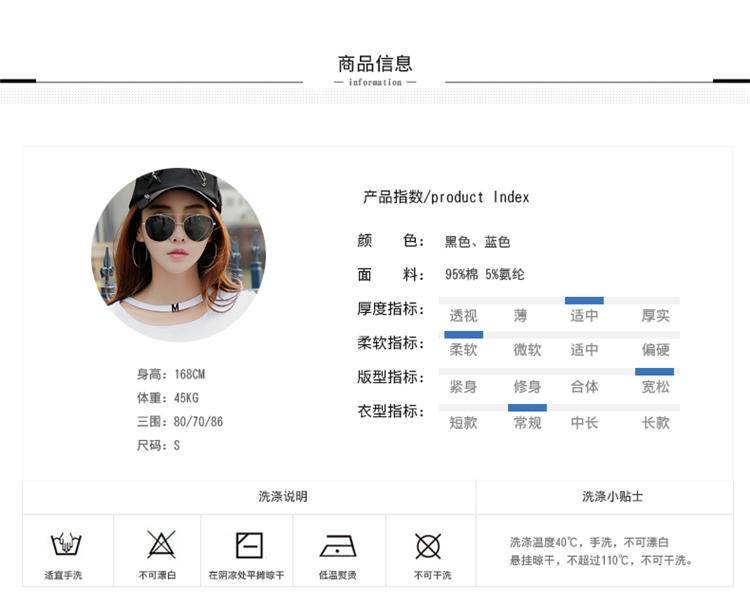This screenshot has height=605, width=750.
Task: Click the 'information' subtitle text
Action: 375,82
